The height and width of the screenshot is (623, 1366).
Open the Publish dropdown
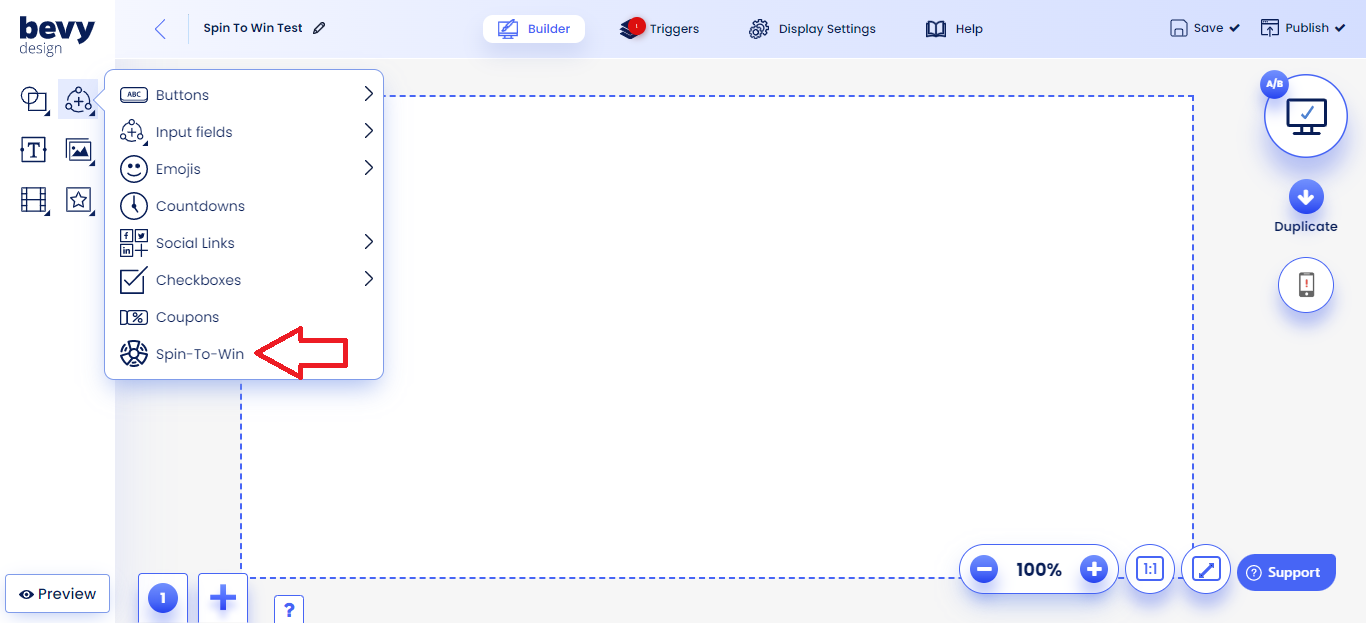(1303, 27)
